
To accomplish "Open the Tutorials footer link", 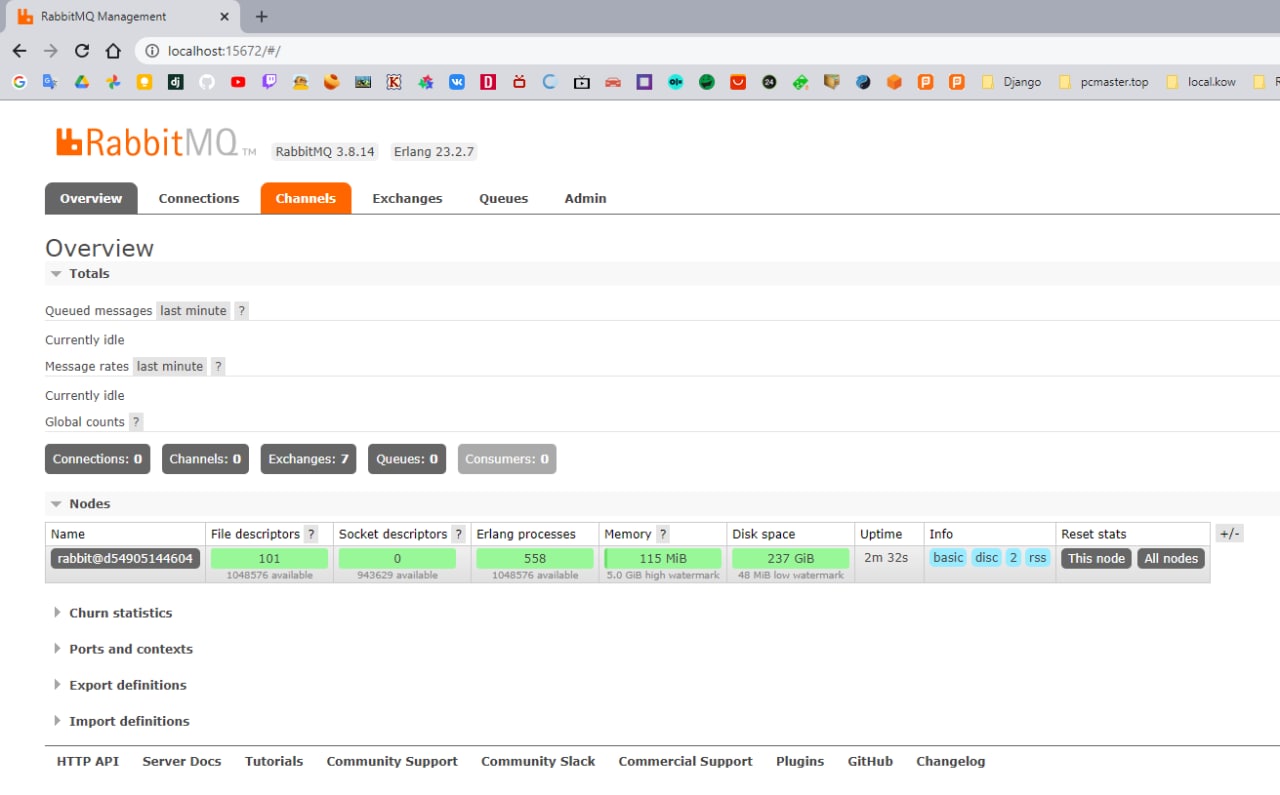I will [x=274, y=761].
